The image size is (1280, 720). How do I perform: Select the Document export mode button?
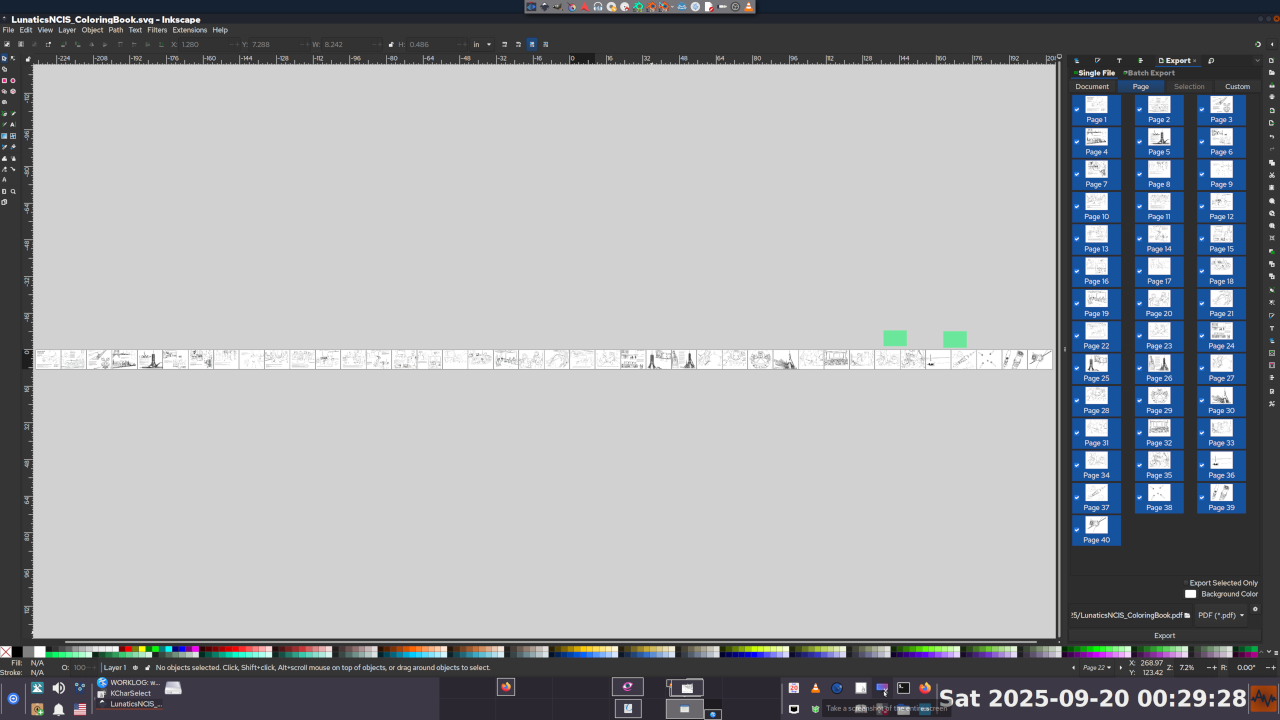click(1092, 87)
